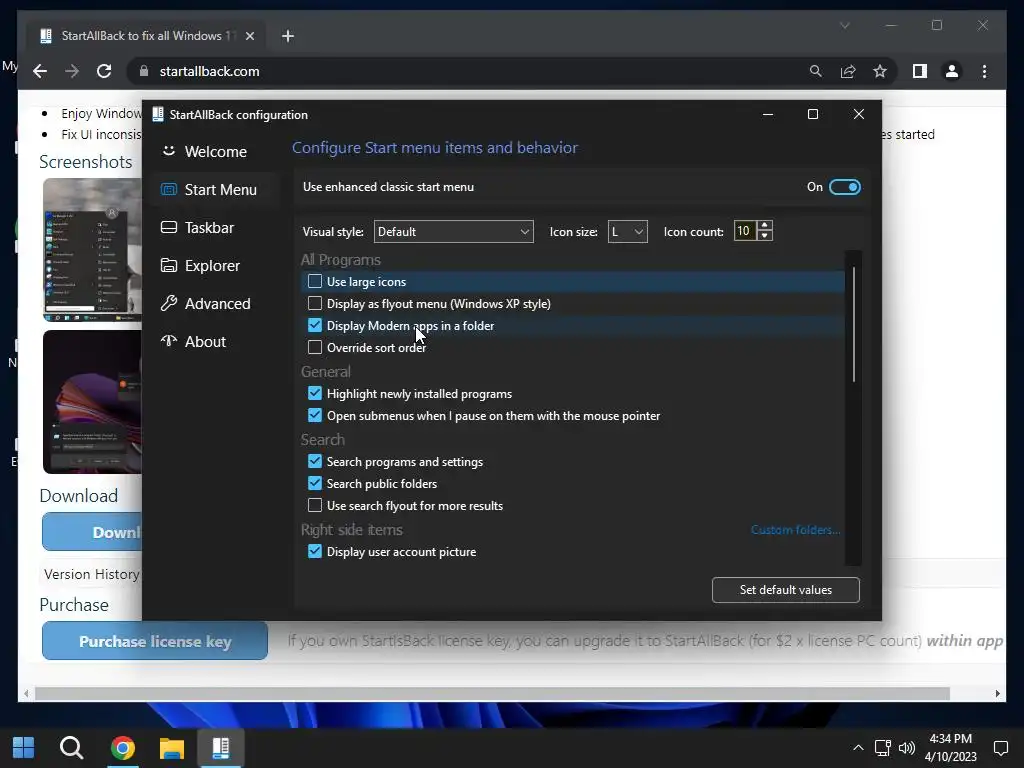Increase the Icon count value
The height and width of the screenshot is (768, 1024).
(765, 226)
